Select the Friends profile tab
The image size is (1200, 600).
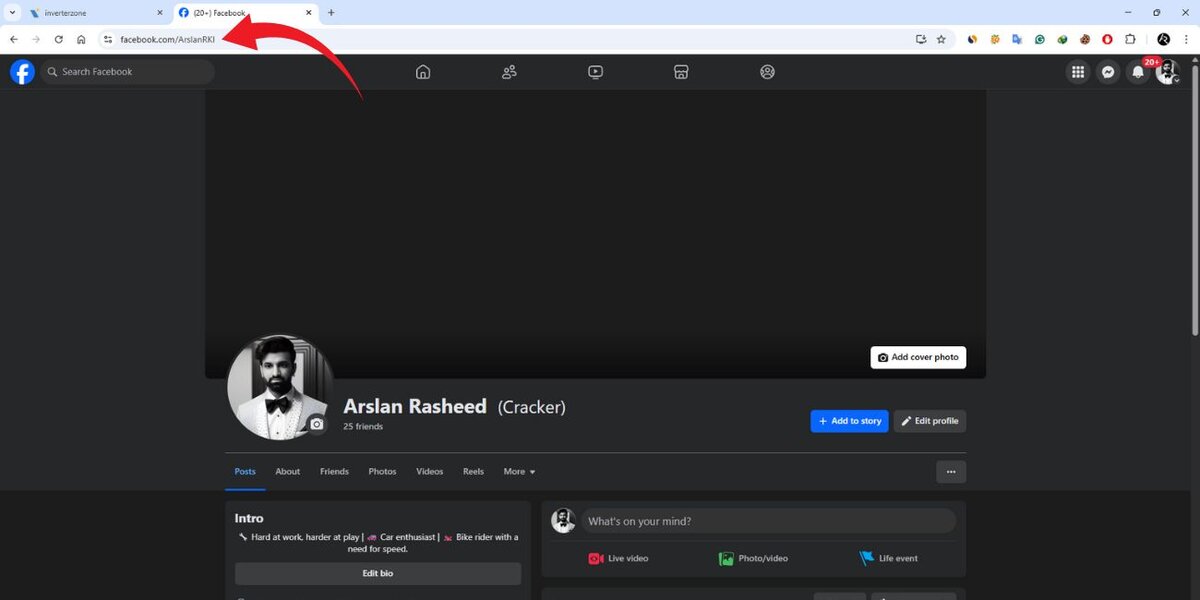pyautogui.click(x=334, y=472)
